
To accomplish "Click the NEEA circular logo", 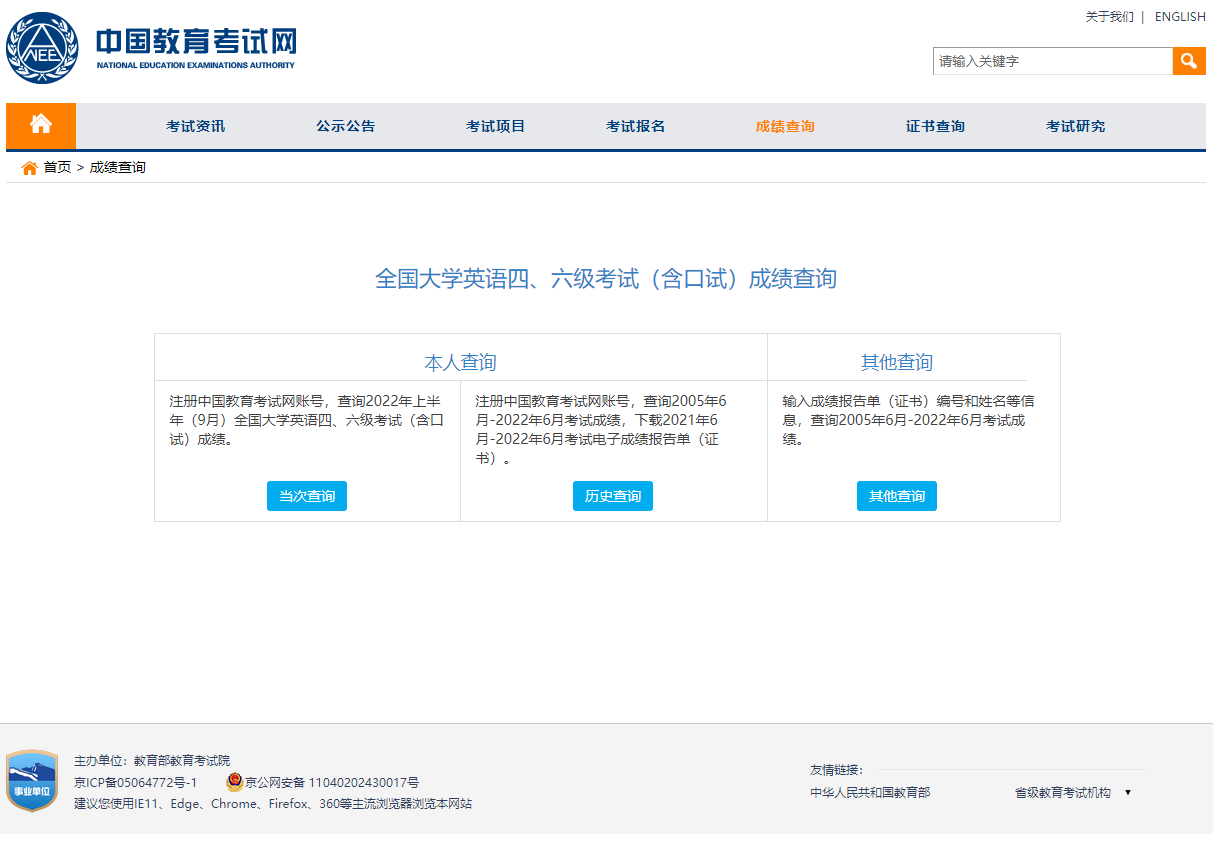I will point(42,48).
